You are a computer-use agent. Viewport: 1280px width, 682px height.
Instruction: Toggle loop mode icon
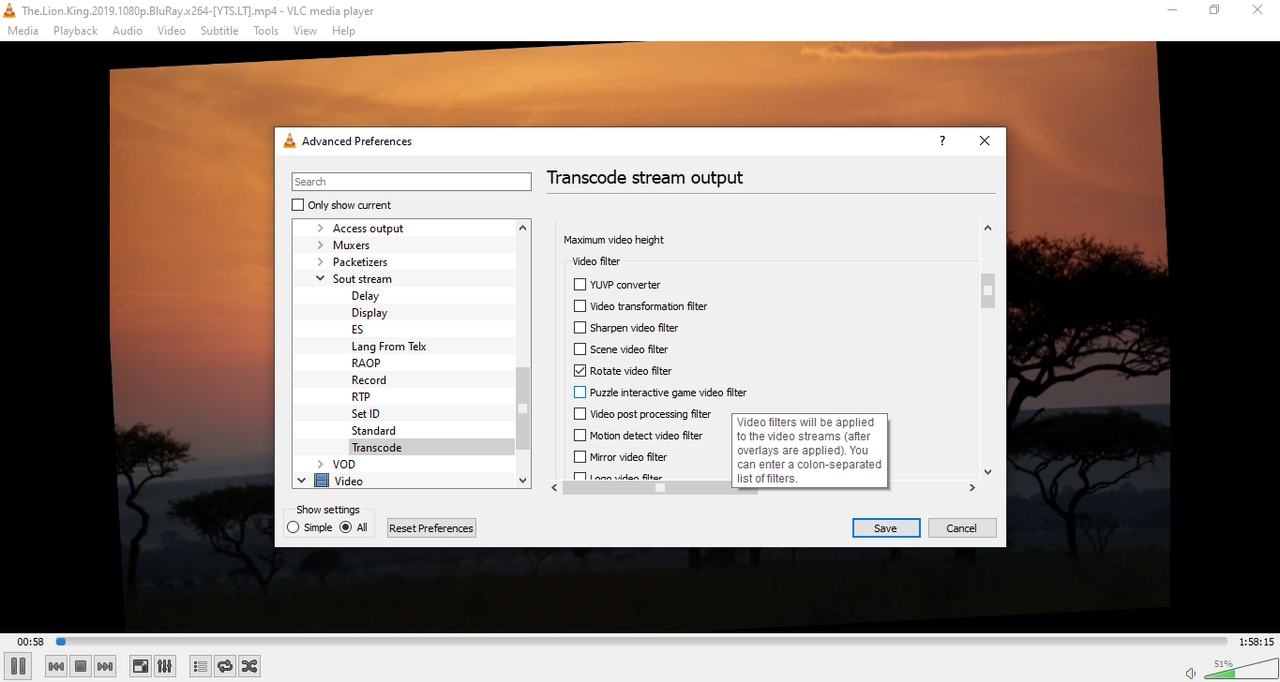point(225,666)
